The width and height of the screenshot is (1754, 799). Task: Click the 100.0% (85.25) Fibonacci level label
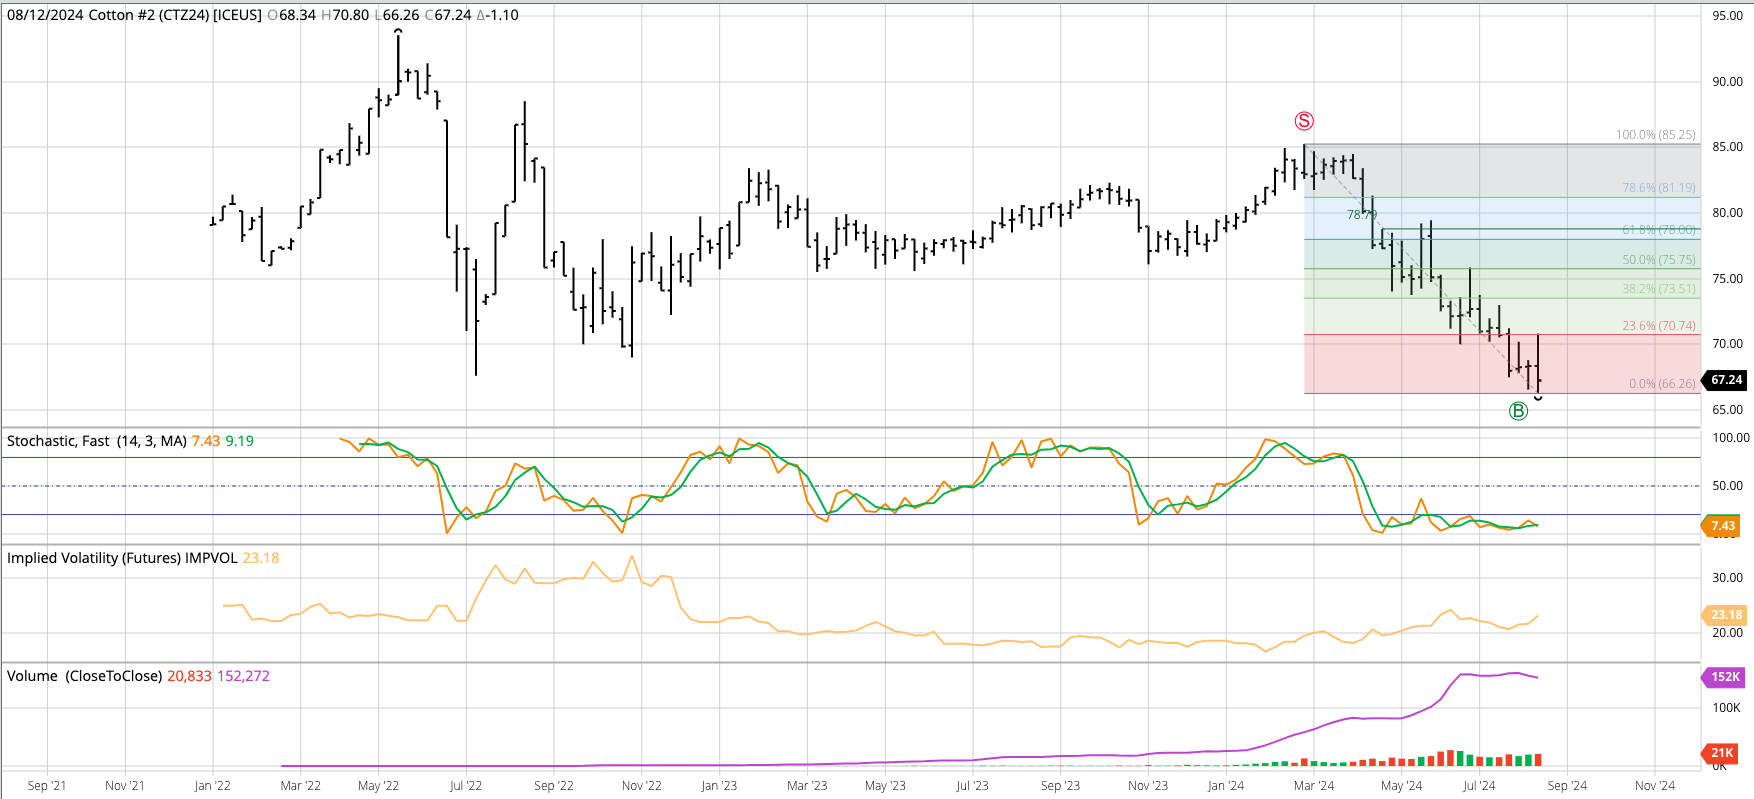pyautogui.click(x=1655, y=135)
